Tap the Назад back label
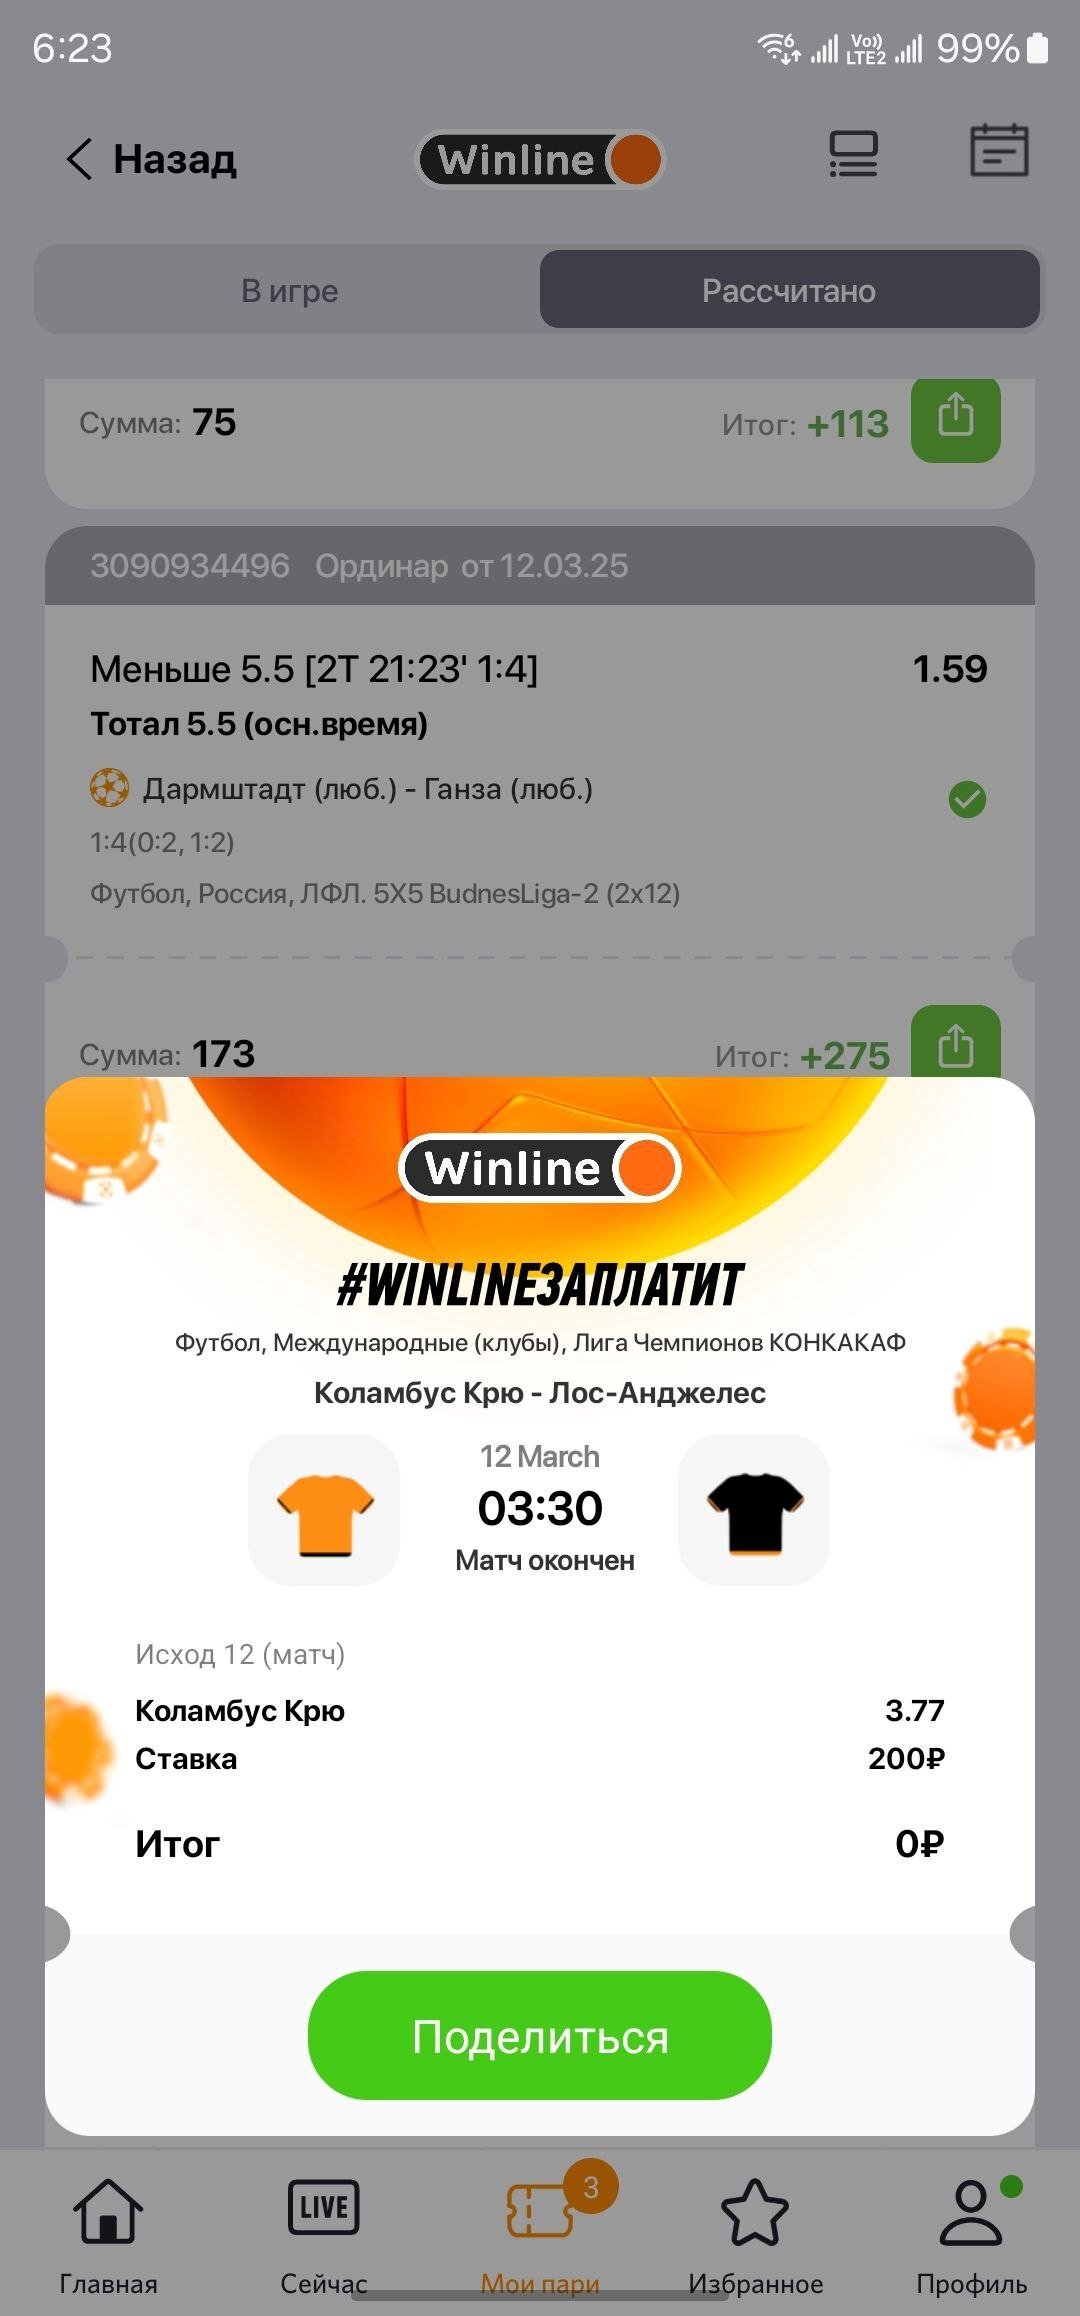The width and height of the screenshot is (1080, 2316). pos(174,159)
